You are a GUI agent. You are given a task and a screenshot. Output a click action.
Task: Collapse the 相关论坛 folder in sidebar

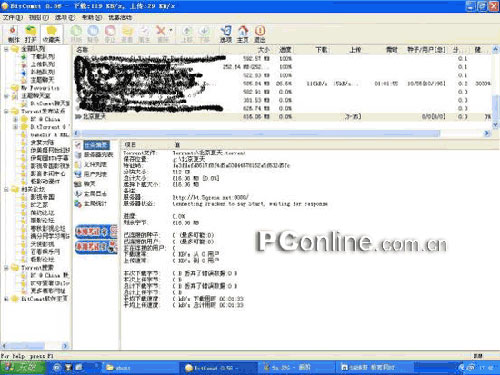(6, 189)
